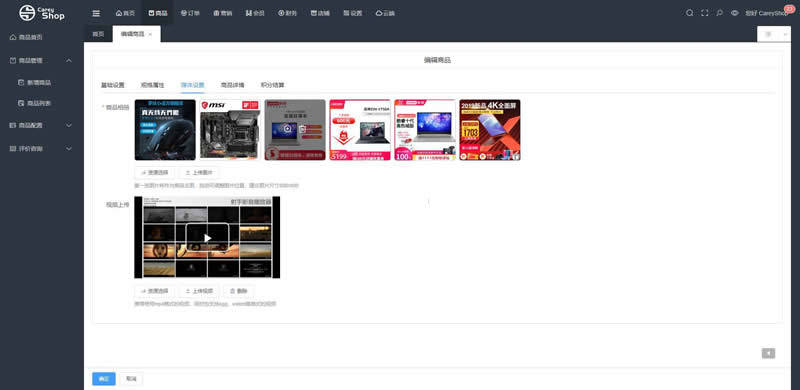800x390 pixels.
Task: Click 资源选择 button under the video
Action: tap(155, 291)
